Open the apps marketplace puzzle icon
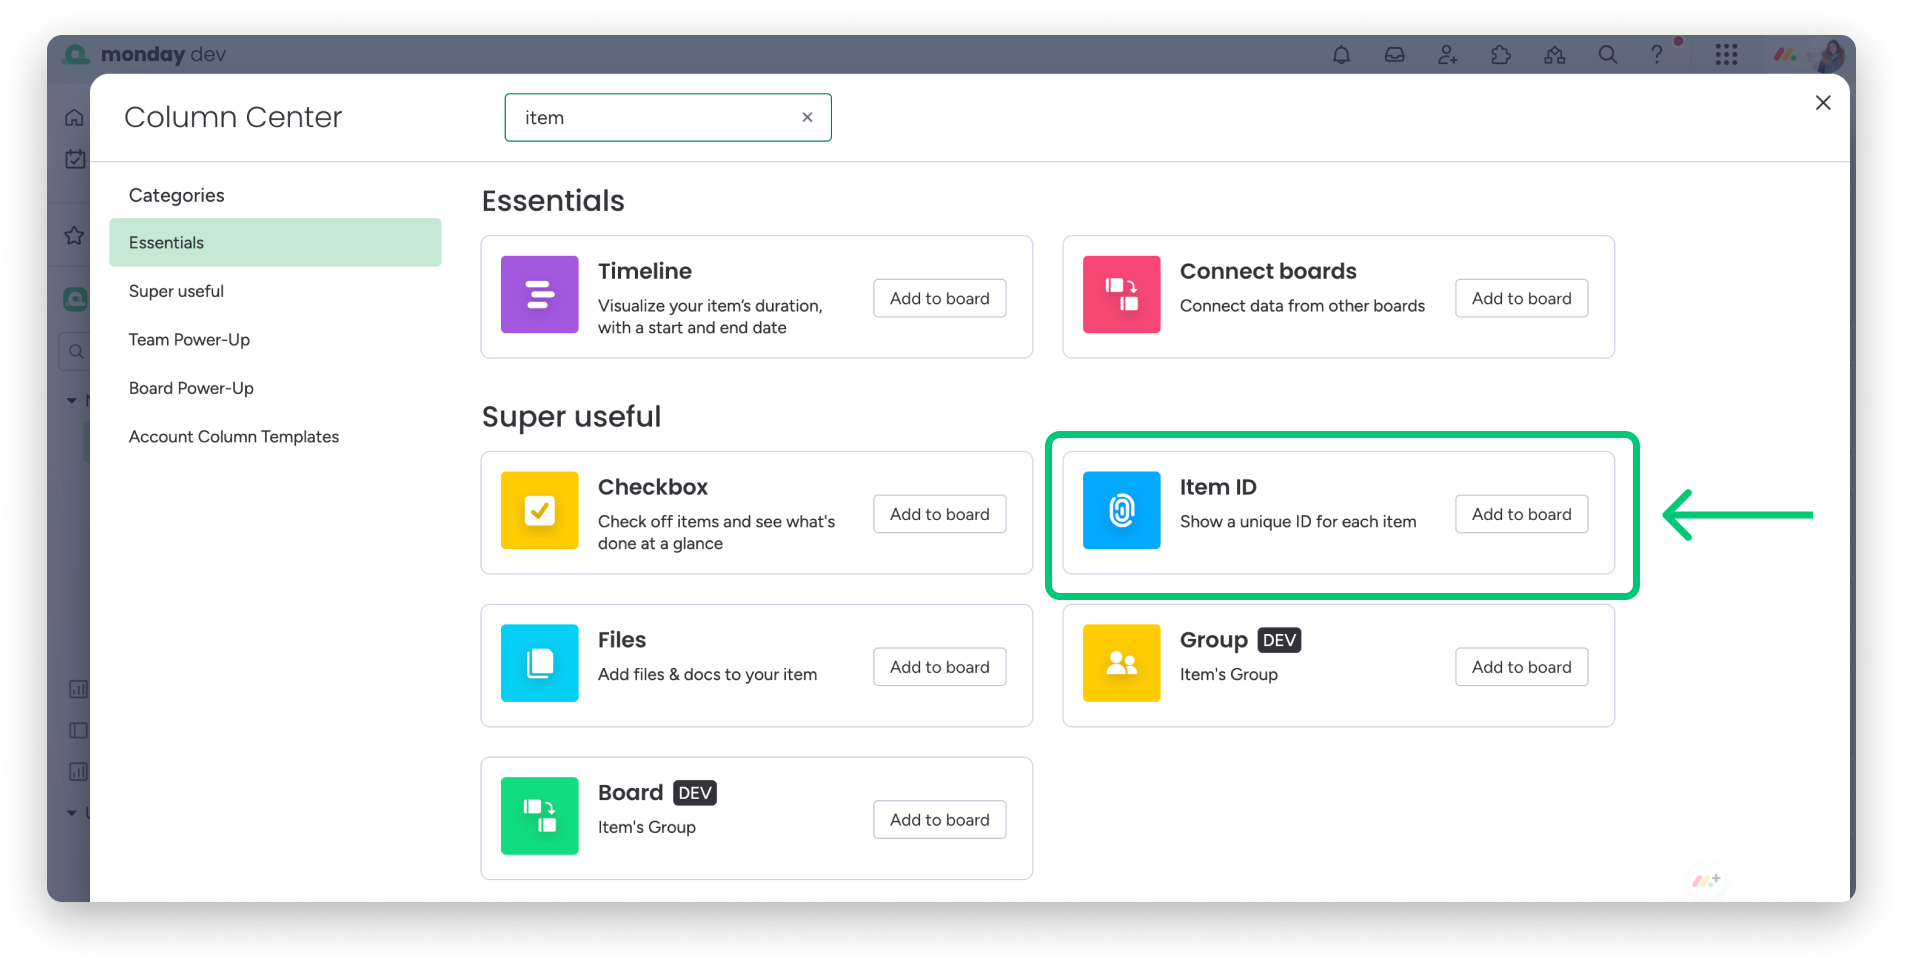Image resolution: width=1906 pixels, height=967 pixels. [x=1501, y=55]
